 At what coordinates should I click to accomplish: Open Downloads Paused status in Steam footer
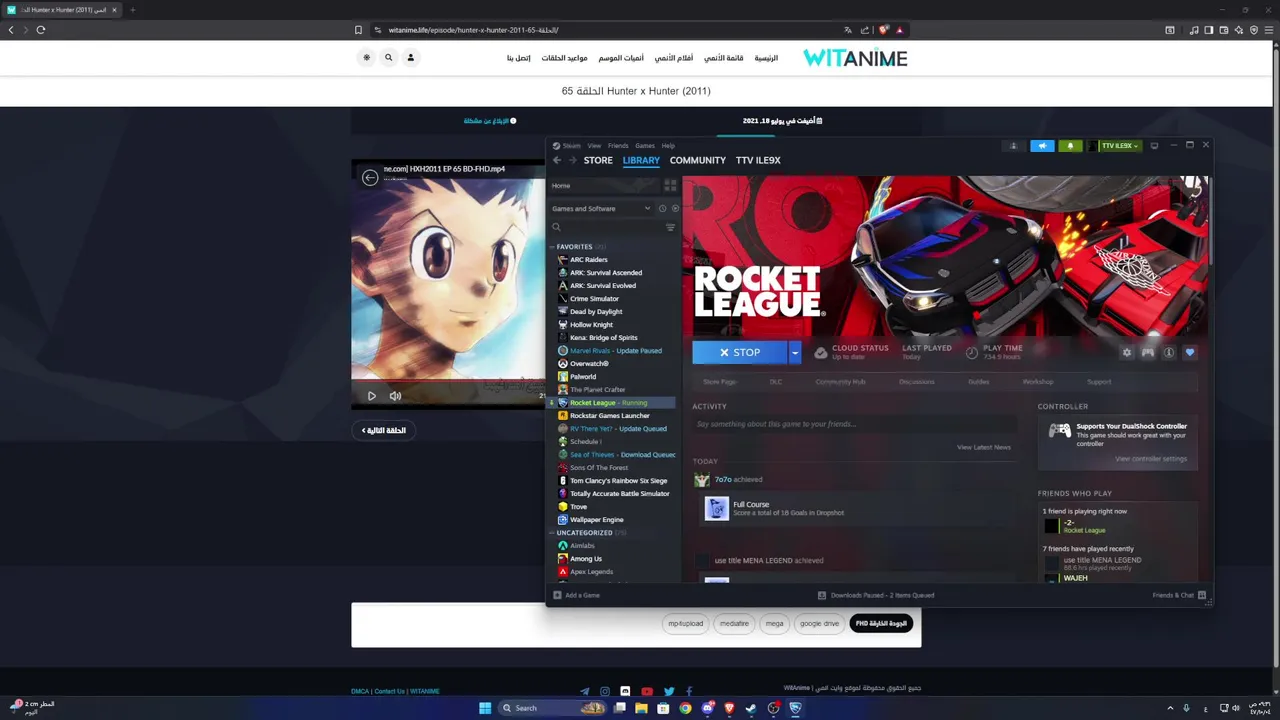(x=876, y=595)
